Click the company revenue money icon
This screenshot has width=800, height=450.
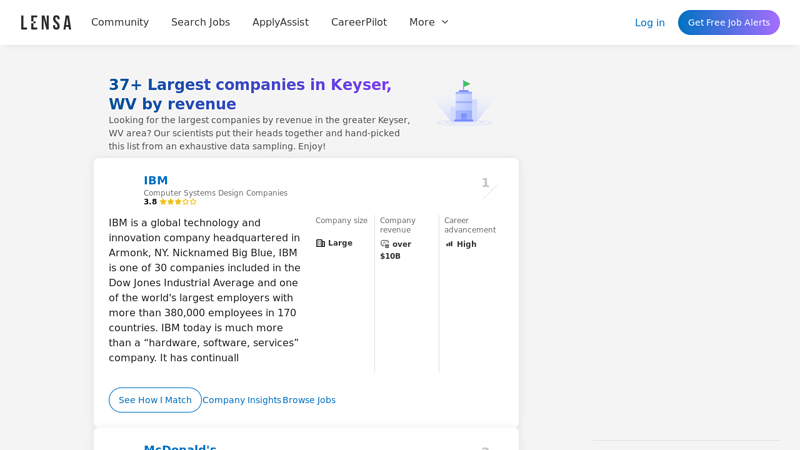pos(385,244)
